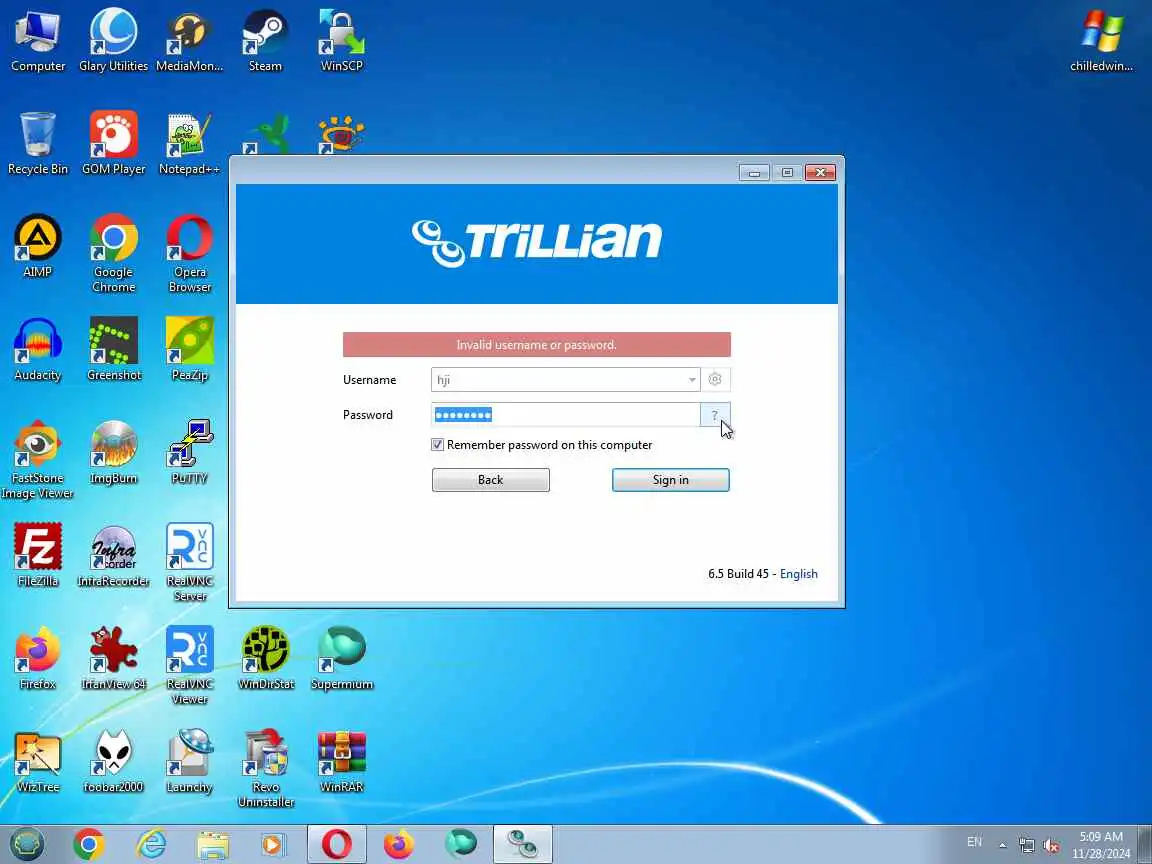Screen dimensions: 1152x864
Task: Select the ImgBurn desktop icon
Action: 113,452
